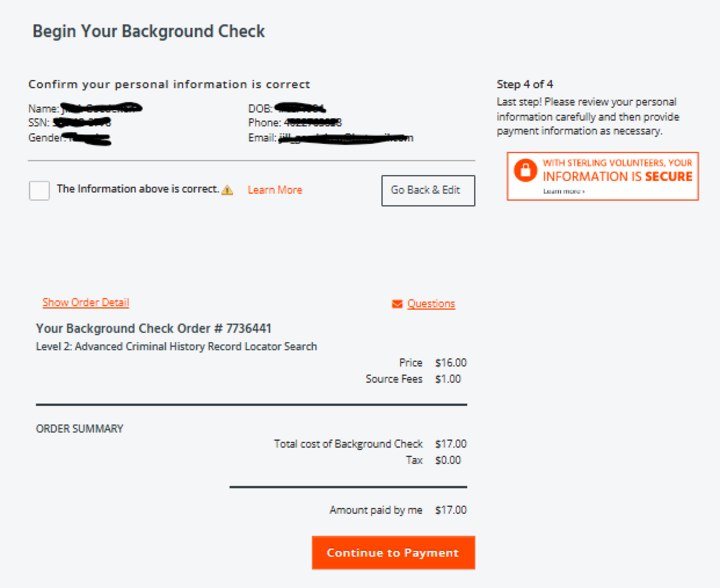
Task: Click the Level 2 Advanced Criminal History text
Action: [x=177, y=347]
